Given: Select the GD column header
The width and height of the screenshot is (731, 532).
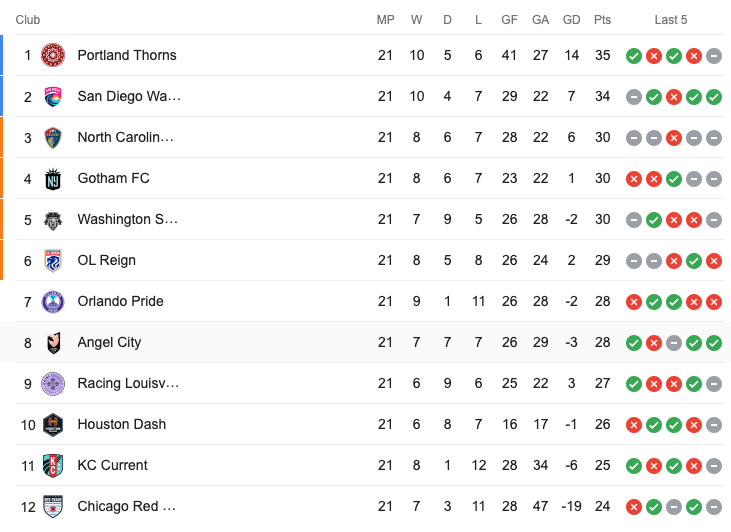Looking at the screenshot, I should pyautogui.click(x=572, y=20).
